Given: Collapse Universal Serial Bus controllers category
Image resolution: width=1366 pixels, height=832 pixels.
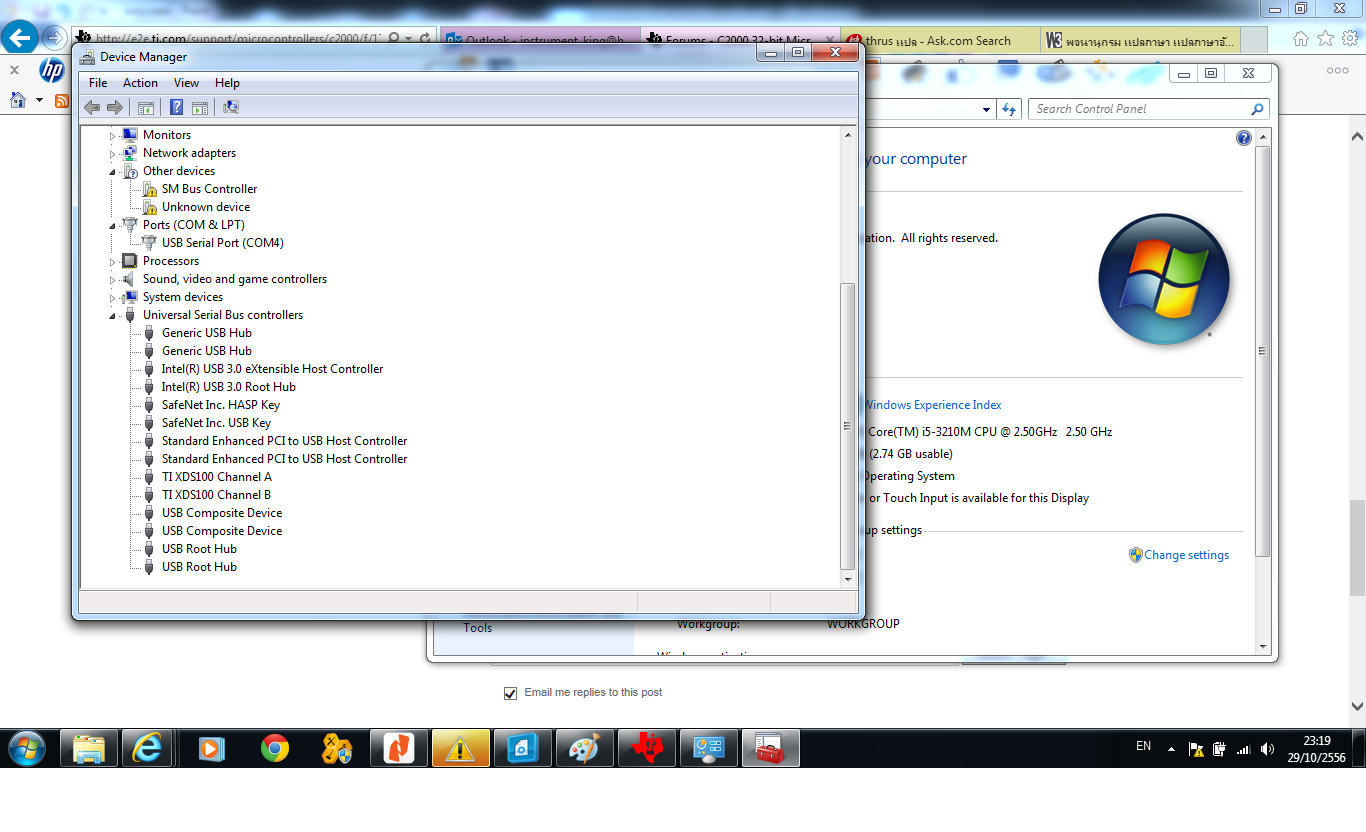Looking at the screenshot, I should (x=113, y=315).
